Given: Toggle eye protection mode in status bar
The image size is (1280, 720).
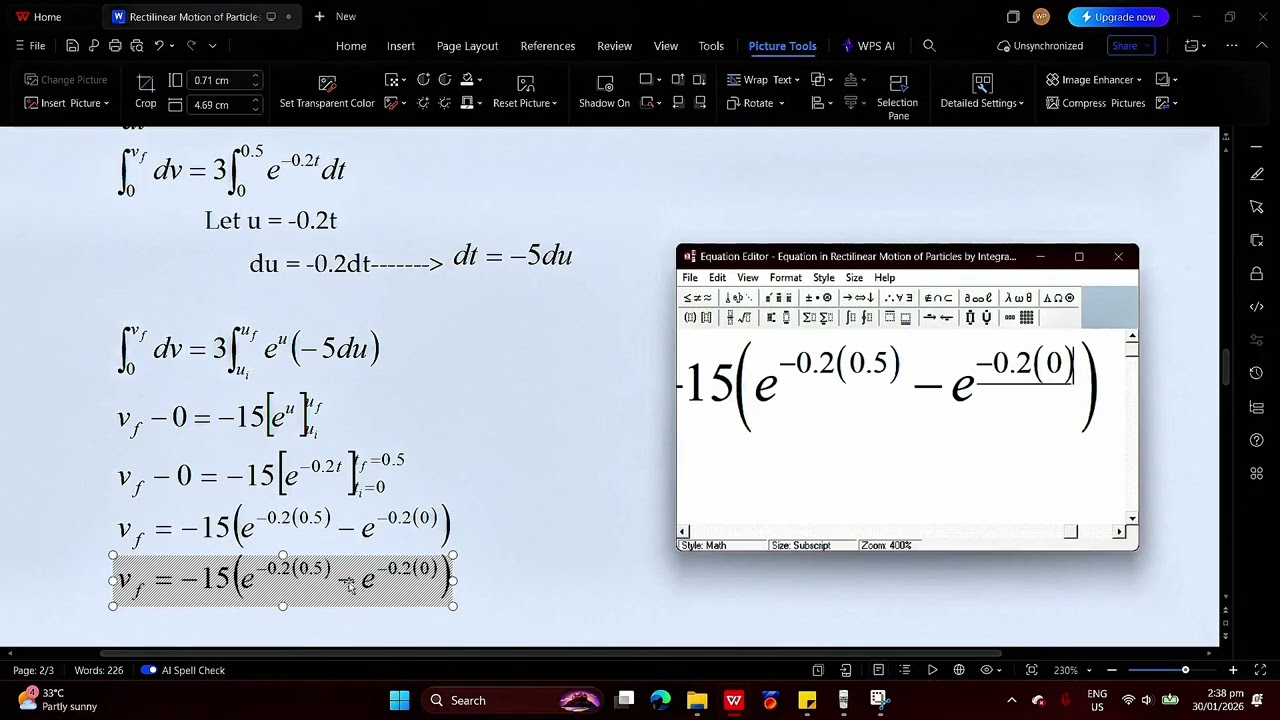Looking at the screenshot, I should tap(988, 670).
